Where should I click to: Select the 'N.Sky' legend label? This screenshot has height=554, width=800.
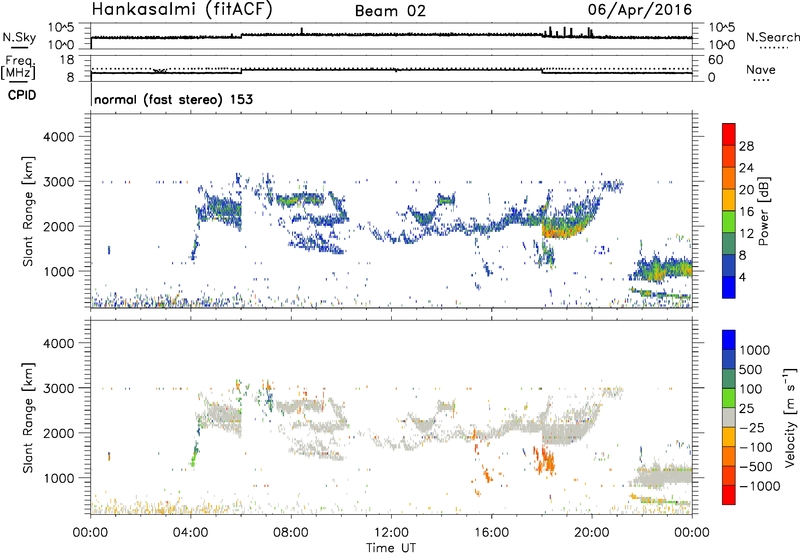coord(19,37)
